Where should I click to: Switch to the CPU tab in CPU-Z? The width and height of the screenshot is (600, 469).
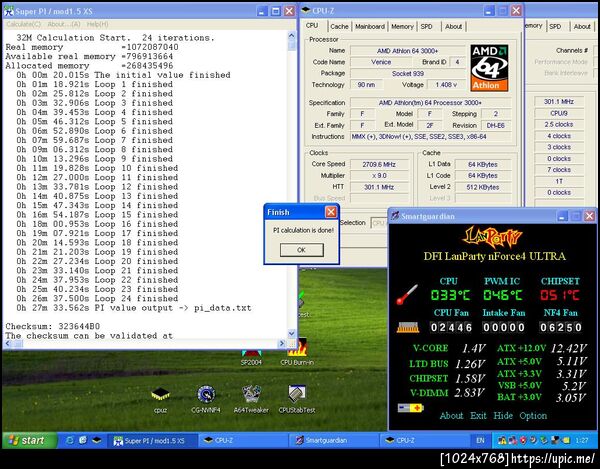coord(312,25)
